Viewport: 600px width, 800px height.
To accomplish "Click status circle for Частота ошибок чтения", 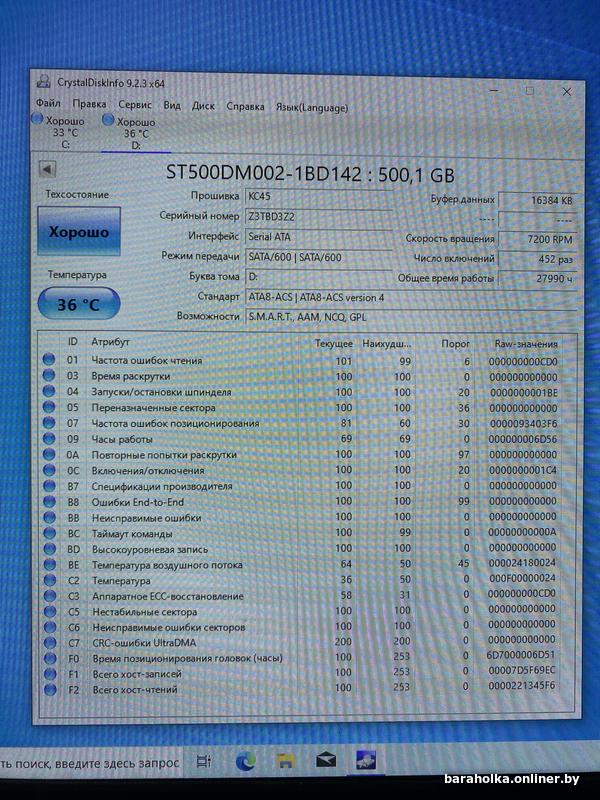I will [48, 360].
